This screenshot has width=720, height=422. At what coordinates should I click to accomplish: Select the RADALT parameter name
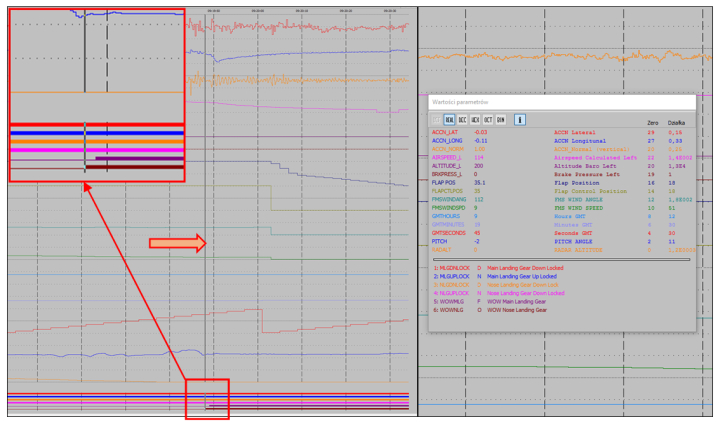441,250
